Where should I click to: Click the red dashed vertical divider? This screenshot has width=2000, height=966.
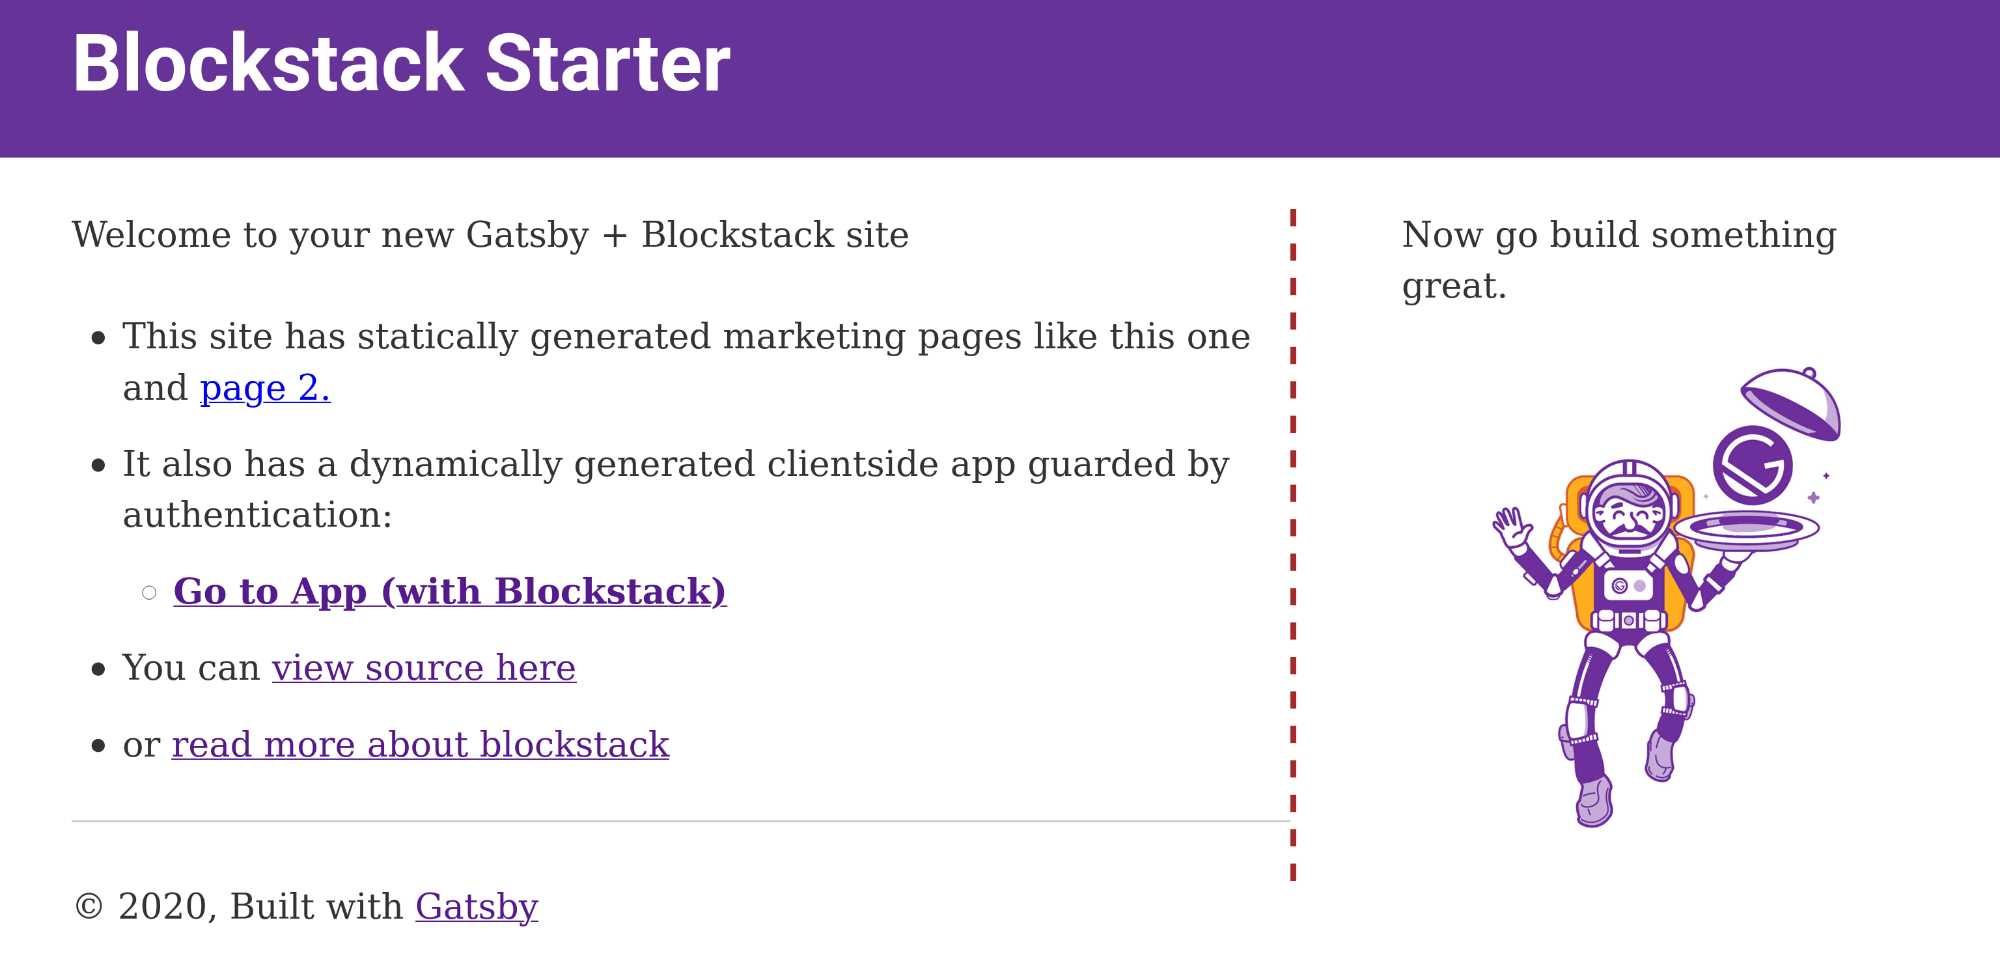[1293, 545]
